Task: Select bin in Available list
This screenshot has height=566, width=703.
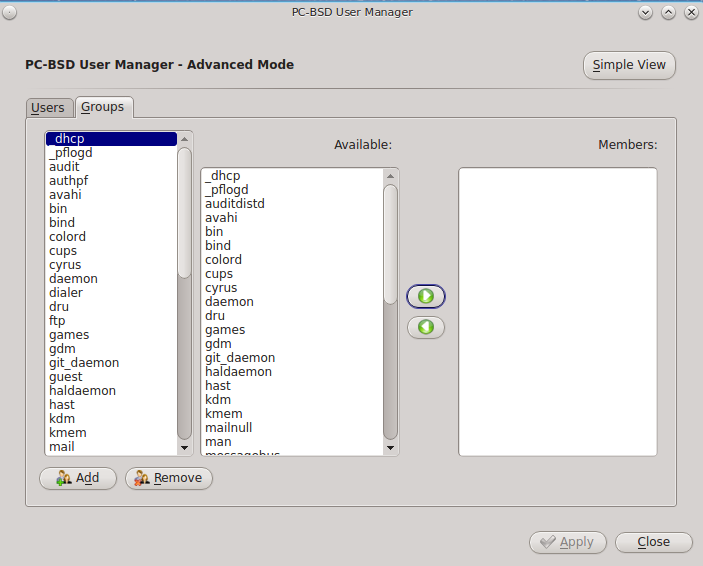Action: [292, 232]
